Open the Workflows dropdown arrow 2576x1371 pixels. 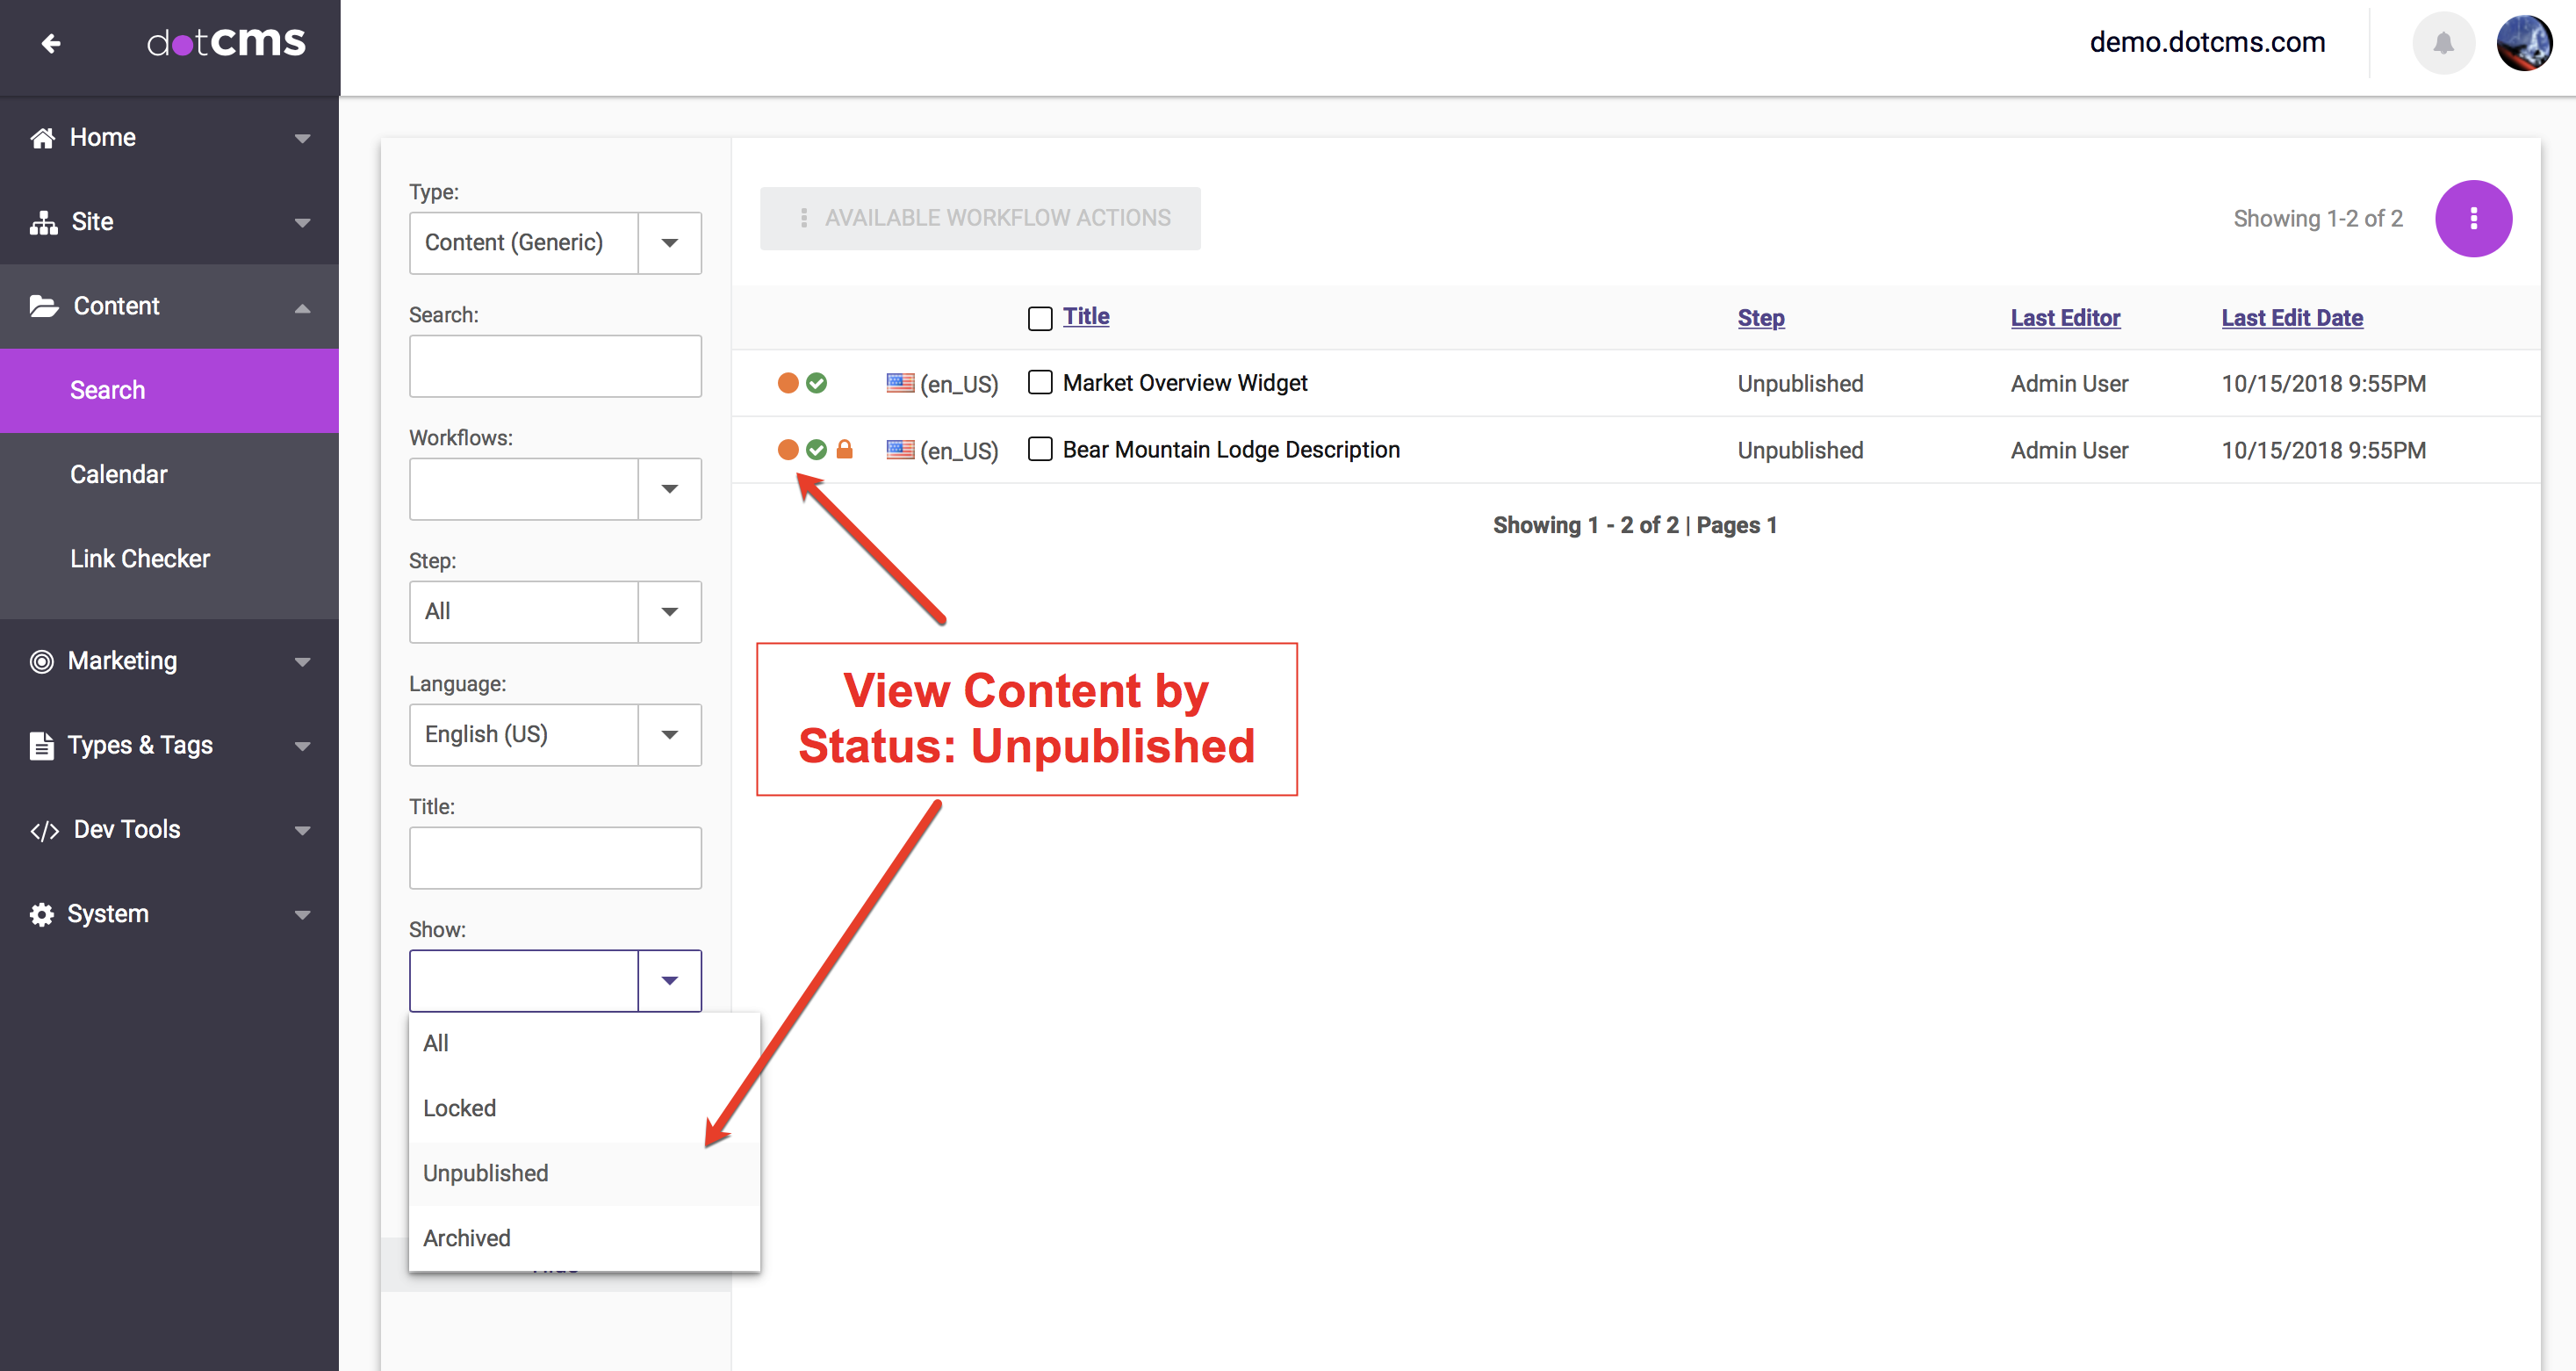click(x=669, y=488)
